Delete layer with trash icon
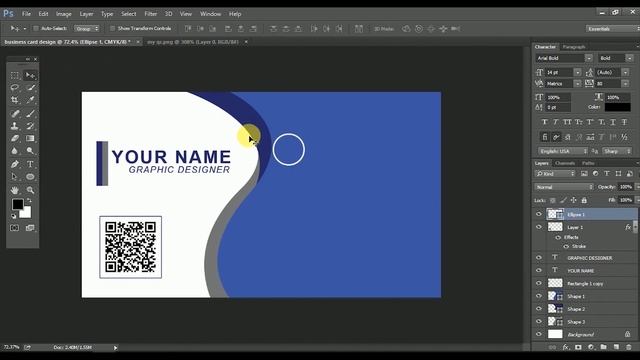This screenshot has width=640, height=360. pyautogui.click(x=629, y=347)
